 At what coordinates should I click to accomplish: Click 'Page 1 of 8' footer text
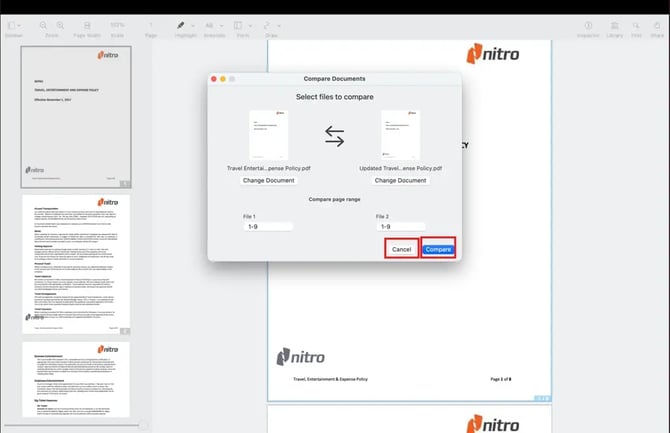500,379
